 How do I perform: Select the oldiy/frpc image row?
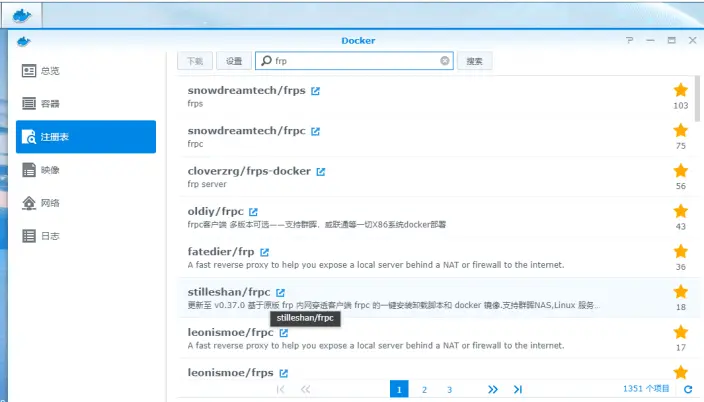pyautogui.click(x=438, y=217)
